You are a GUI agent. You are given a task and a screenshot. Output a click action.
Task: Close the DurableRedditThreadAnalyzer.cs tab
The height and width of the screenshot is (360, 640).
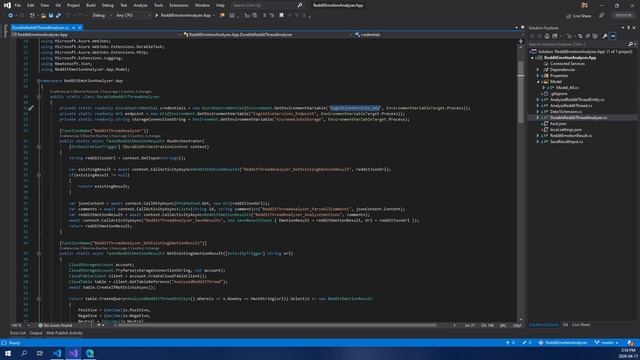(x=80, y=28)
